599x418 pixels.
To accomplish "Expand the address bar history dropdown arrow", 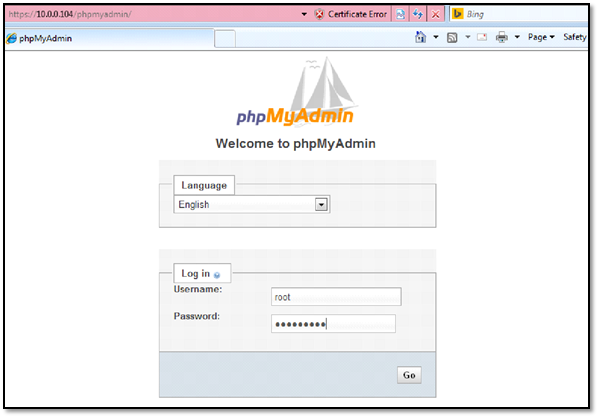I will (304, 15).
